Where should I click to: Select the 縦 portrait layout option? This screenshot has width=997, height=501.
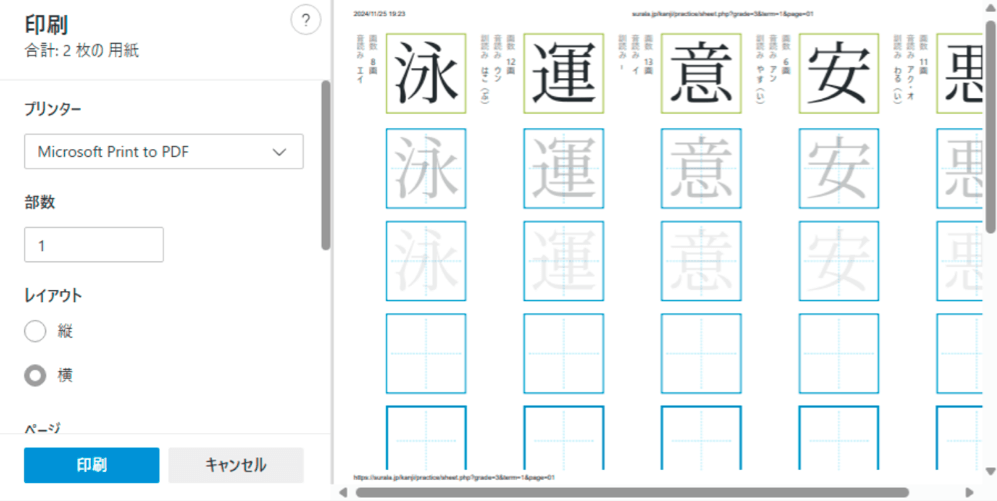(x=35, y=331)
